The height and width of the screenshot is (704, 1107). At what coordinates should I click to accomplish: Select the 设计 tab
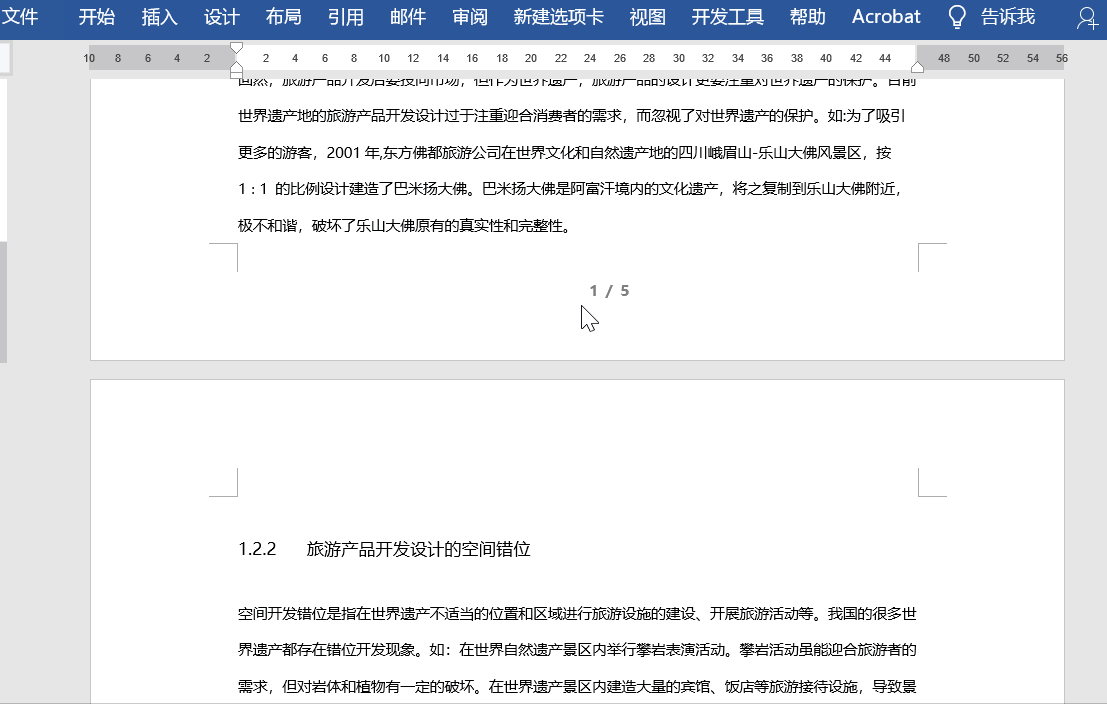coord(222,16)
